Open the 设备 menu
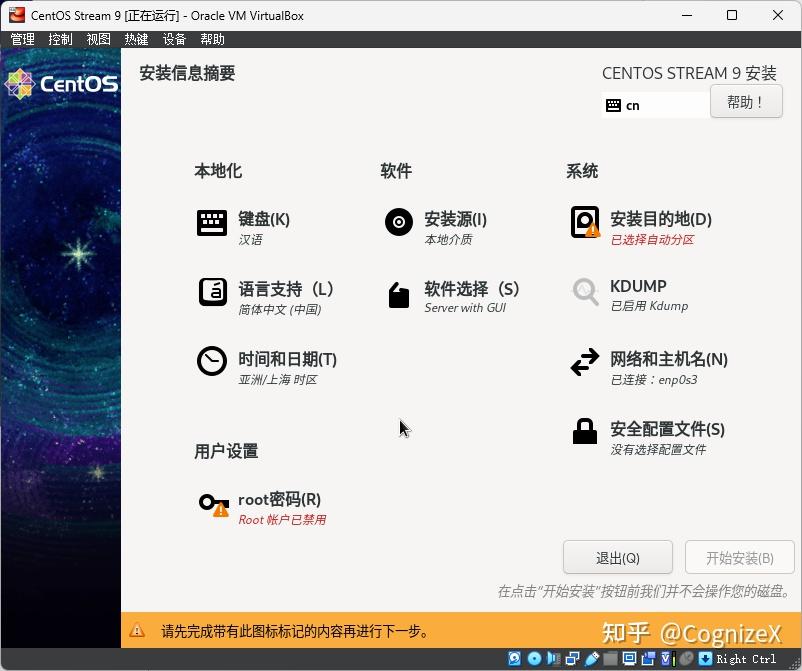This screenshot has height=671, width=802. coord(172,39)
